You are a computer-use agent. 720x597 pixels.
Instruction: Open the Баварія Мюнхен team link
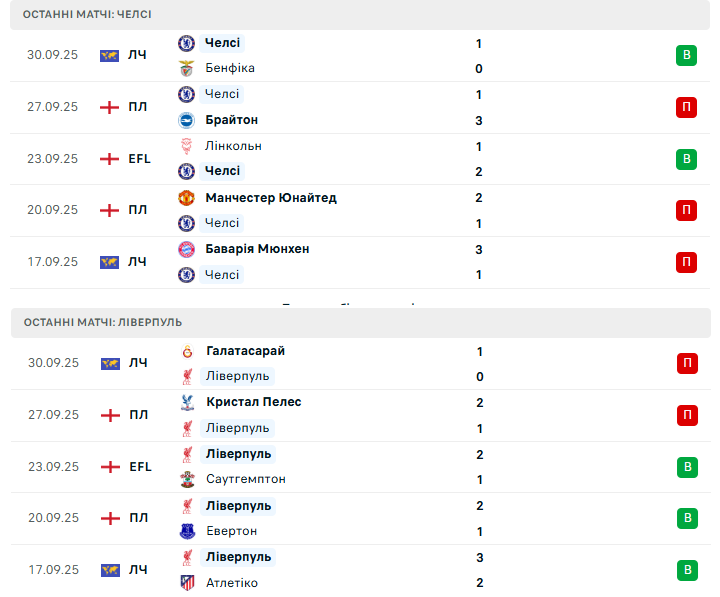point(257,249)
